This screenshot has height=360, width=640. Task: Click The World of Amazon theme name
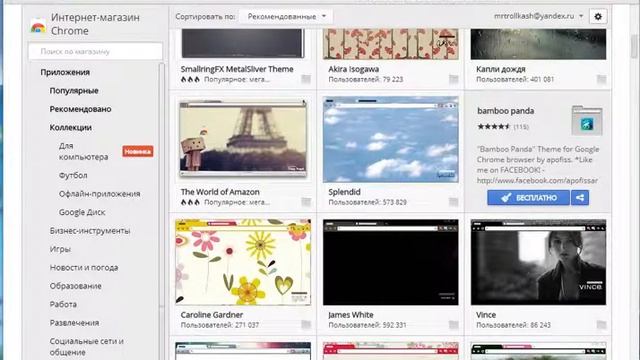click(x=220, y=192)
